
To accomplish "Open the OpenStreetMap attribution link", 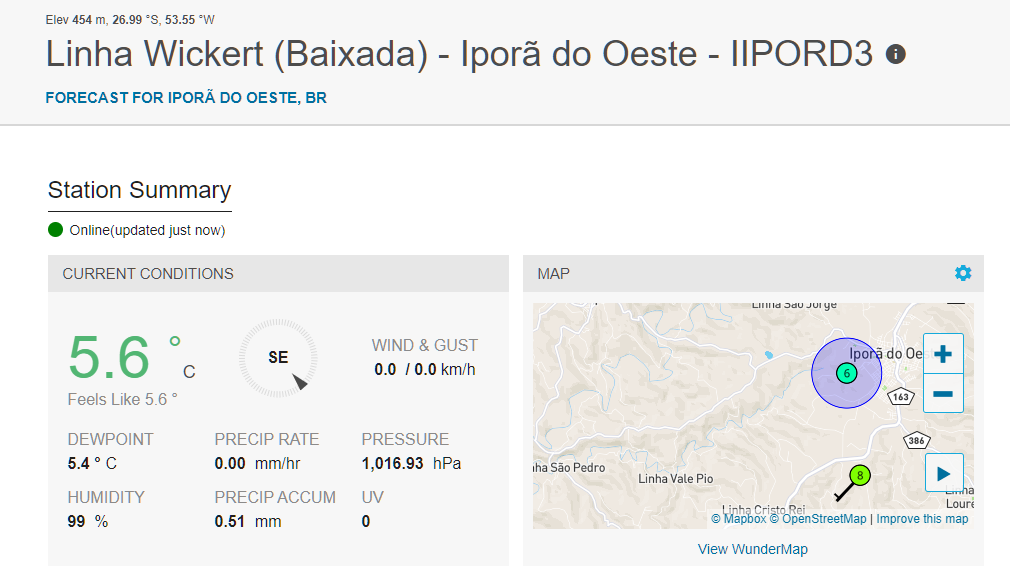I will tap(818, 519).
